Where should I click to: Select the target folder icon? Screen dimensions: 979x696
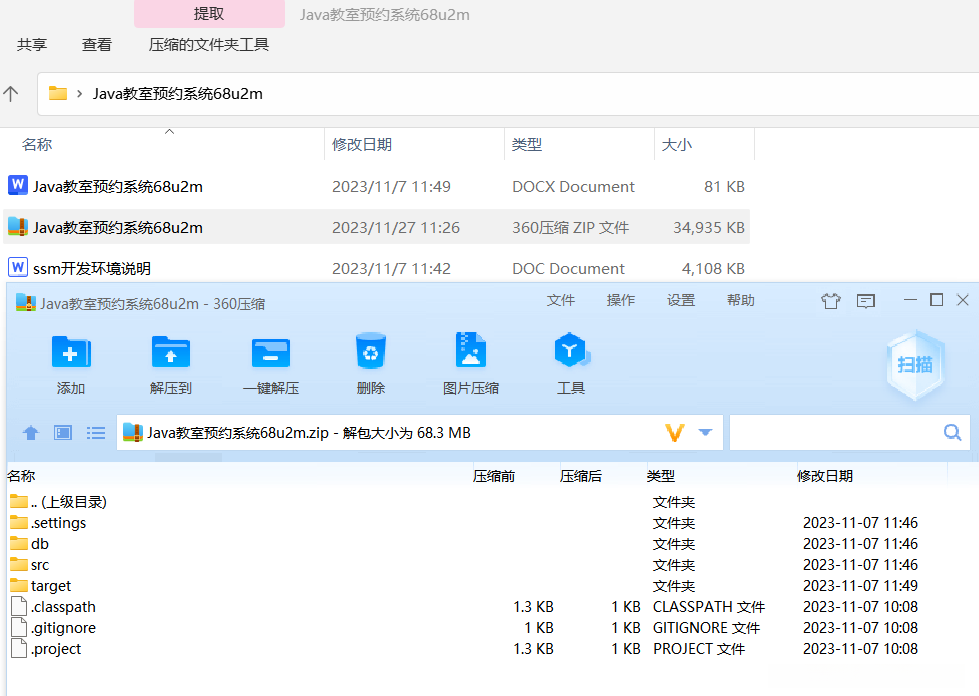point(19,585)
